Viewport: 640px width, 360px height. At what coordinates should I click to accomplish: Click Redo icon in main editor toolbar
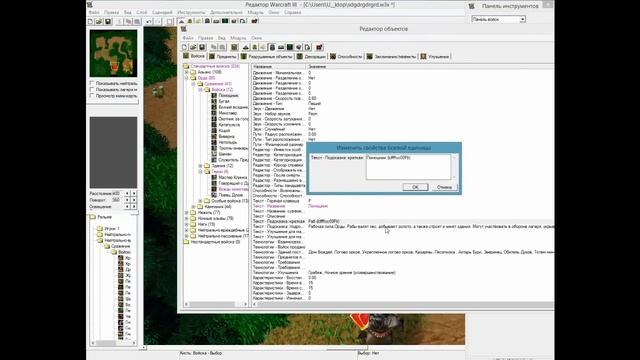pos(158,21)
